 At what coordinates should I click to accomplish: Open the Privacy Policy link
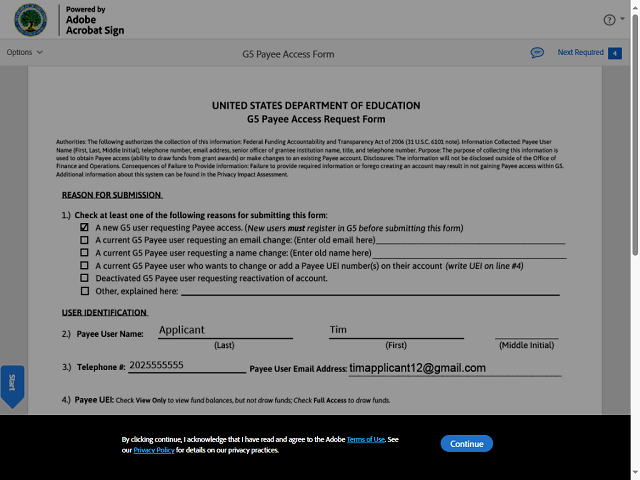pyautogui.click(x=154, y=450)
